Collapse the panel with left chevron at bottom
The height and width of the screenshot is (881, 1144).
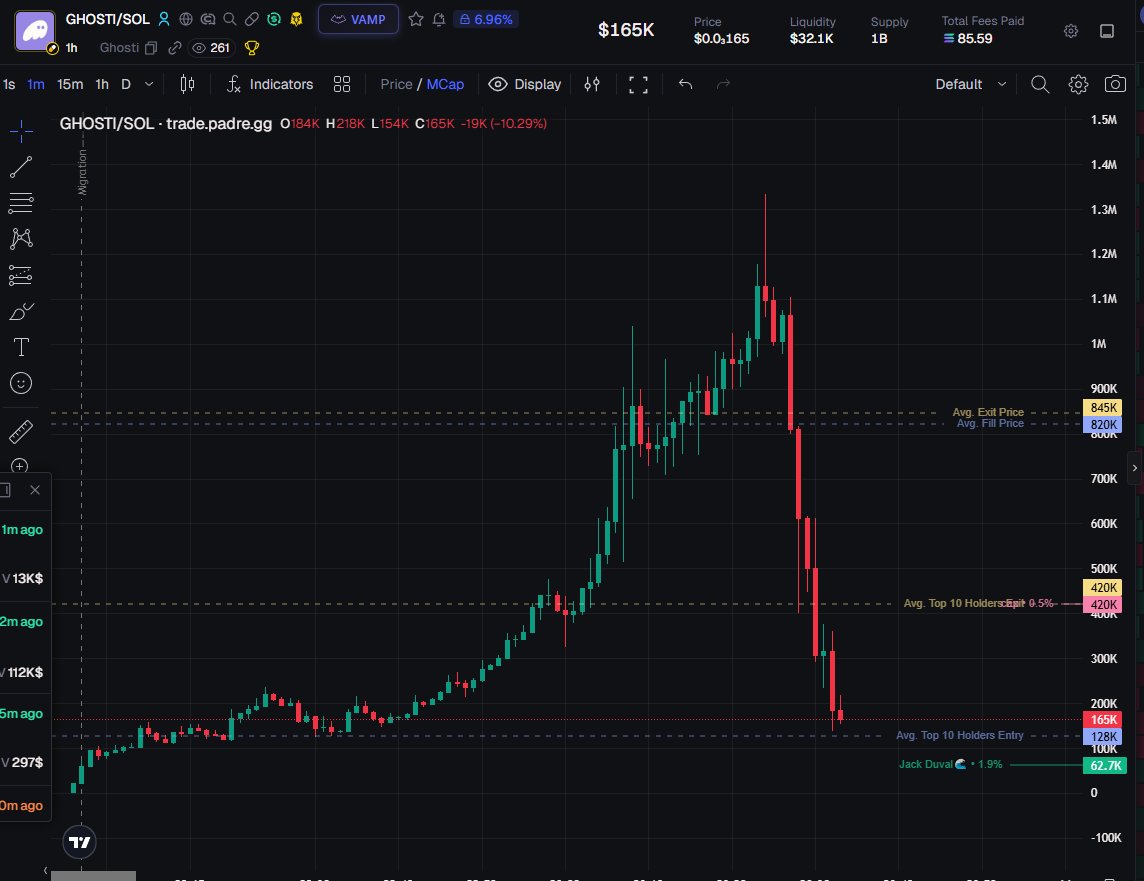tap(45, 871)
